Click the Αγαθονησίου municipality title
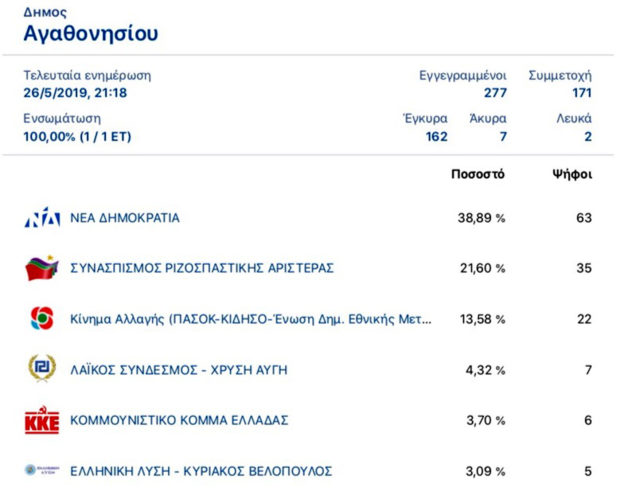The width and height of the screenshot is (620, 494). (x=91, y=34)
